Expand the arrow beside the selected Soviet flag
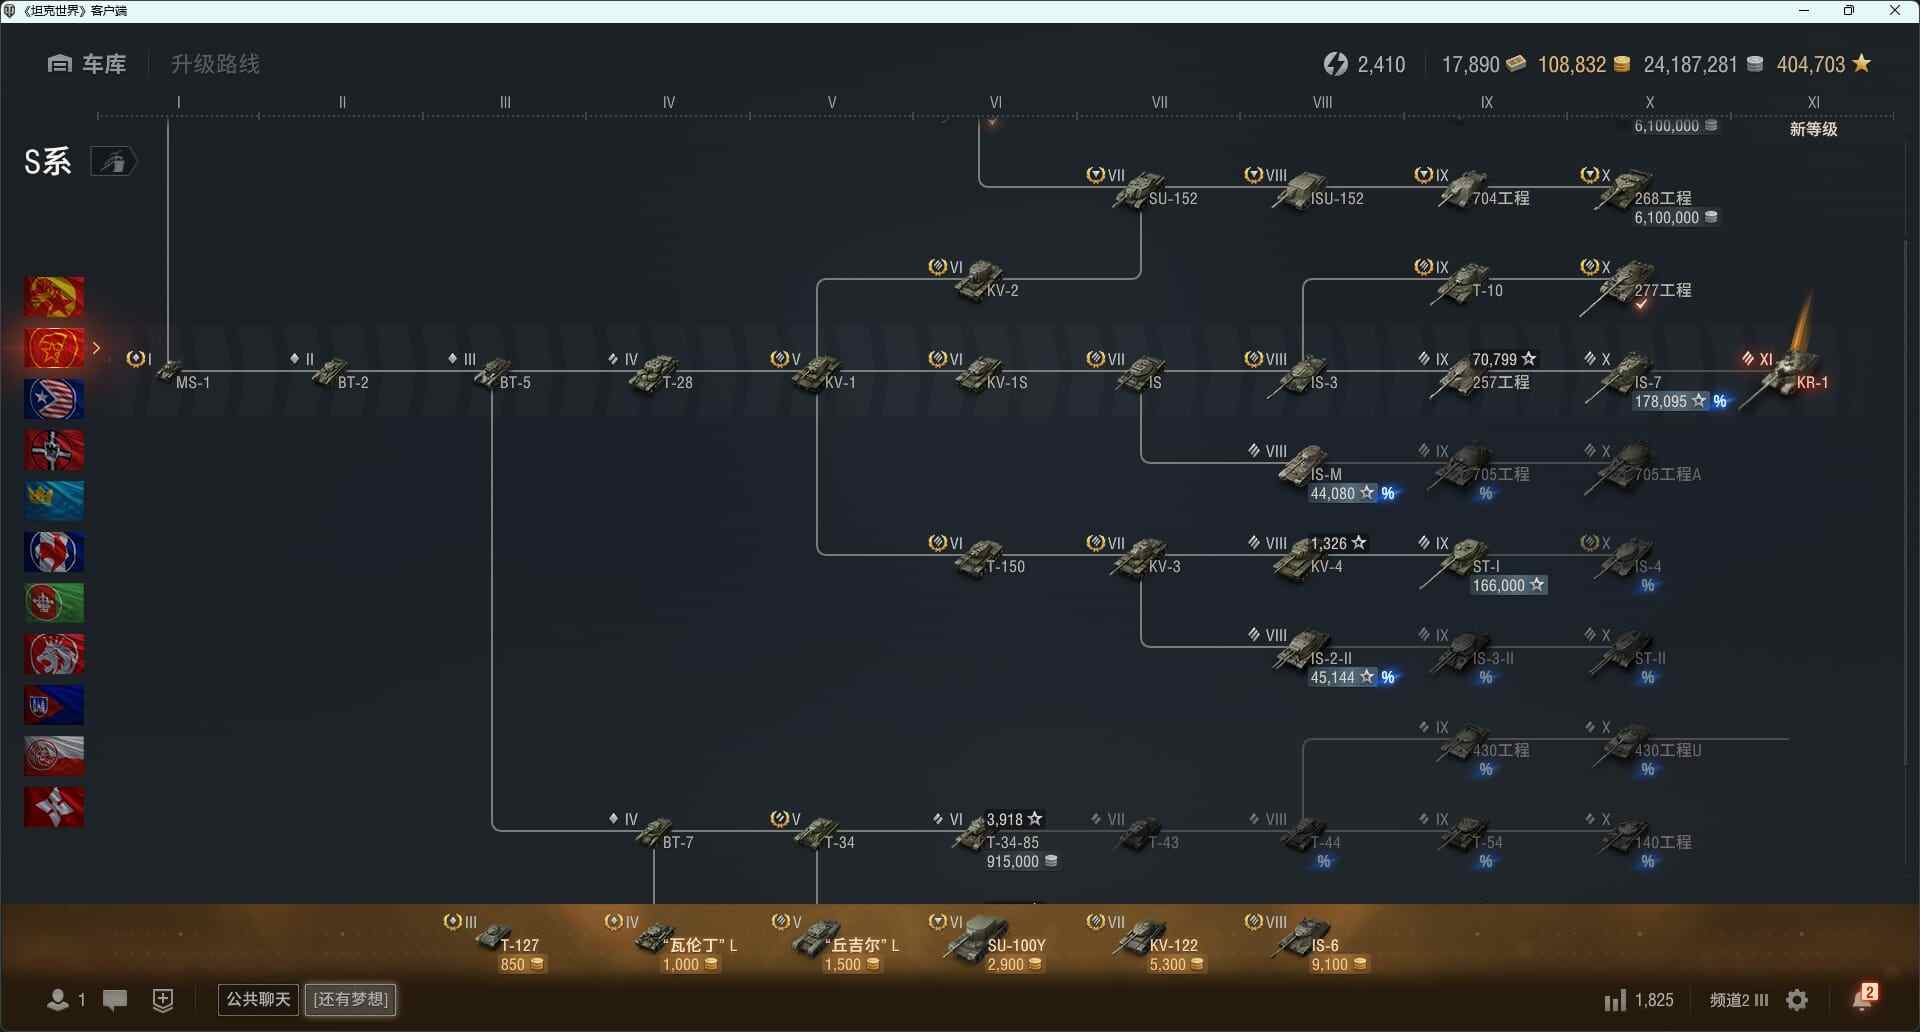The width and height of the screenshot is (1920, 1032). pyautogui.click(x=97, y=348)
